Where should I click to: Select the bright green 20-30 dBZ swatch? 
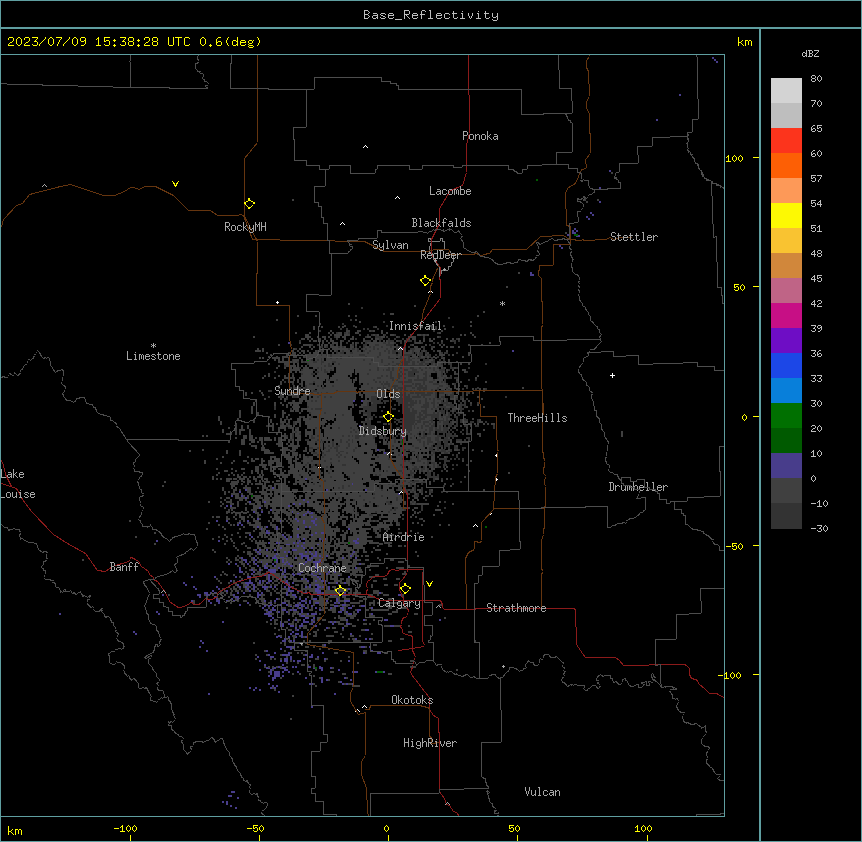[x=786, y=416]
